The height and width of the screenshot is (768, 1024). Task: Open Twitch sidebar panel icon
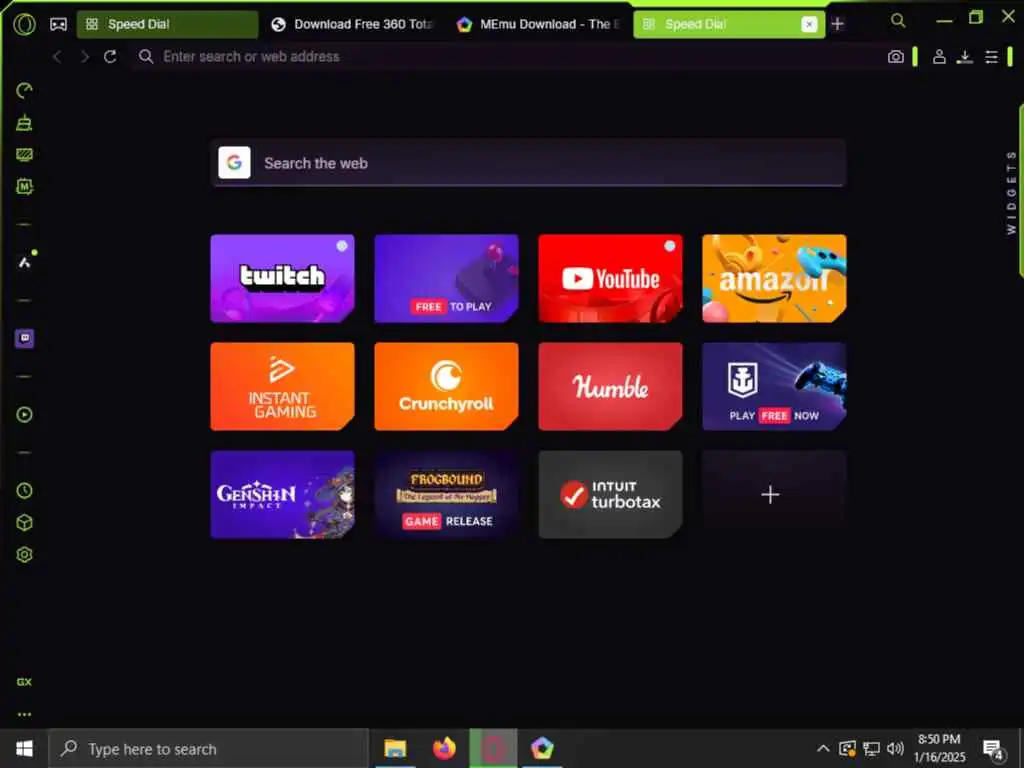(24, 338)
